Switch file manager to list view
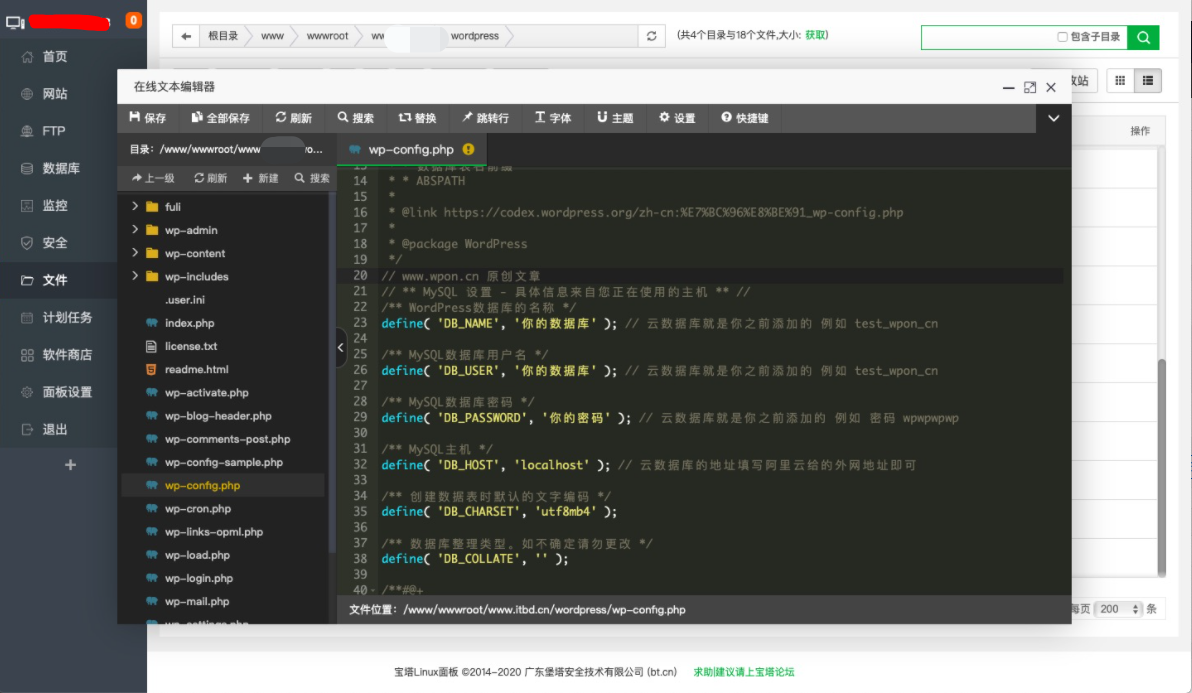The width and height of the screenshot is (1192, 693). coord(1148,81)
